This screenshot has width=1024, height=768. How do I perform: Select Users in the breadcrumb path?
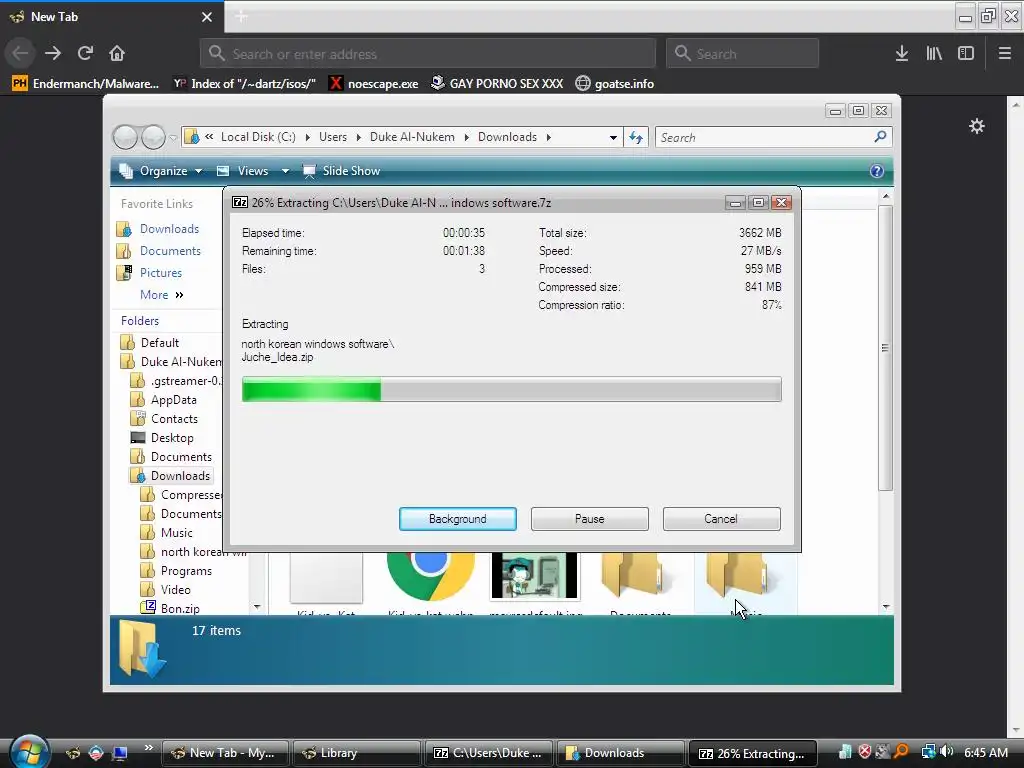pyautogui.click(x=333, y=137)
